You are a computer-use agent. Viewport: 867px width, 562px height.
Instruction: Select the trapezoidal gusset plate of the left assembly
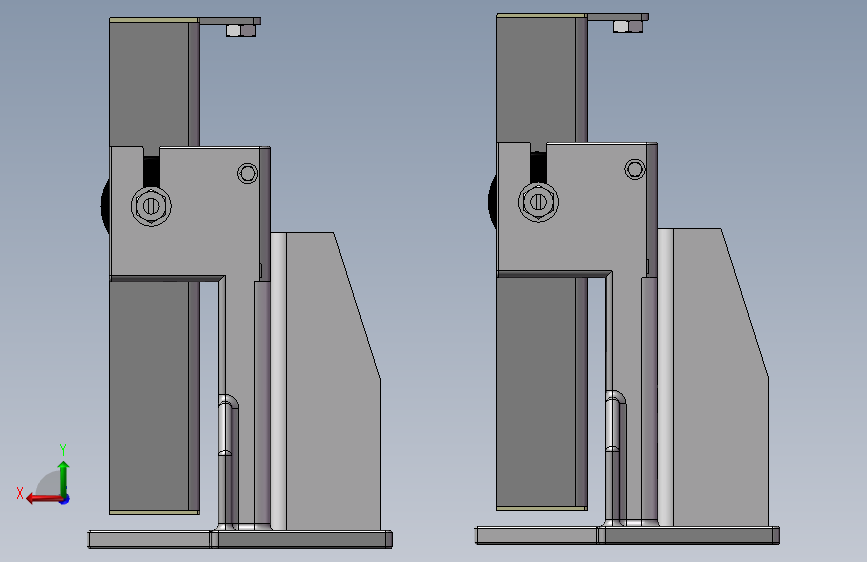[x=332, y=382]
